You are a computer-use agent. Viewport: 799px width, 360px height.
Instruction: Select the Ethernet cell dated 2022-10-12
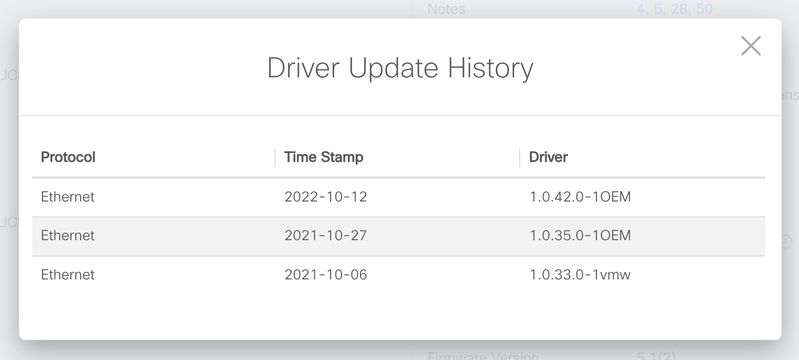pos(68,197)
